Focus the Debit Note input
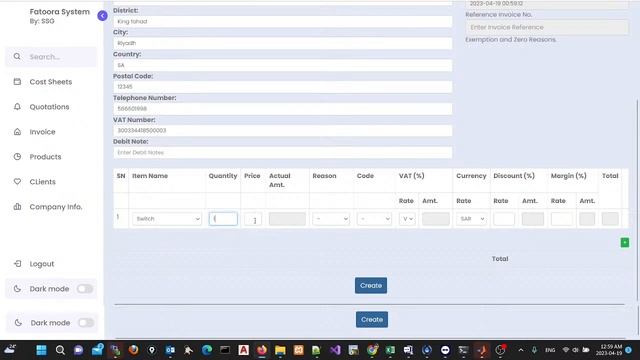Viewport: 640px width, 360px height. tap(282, 152)
